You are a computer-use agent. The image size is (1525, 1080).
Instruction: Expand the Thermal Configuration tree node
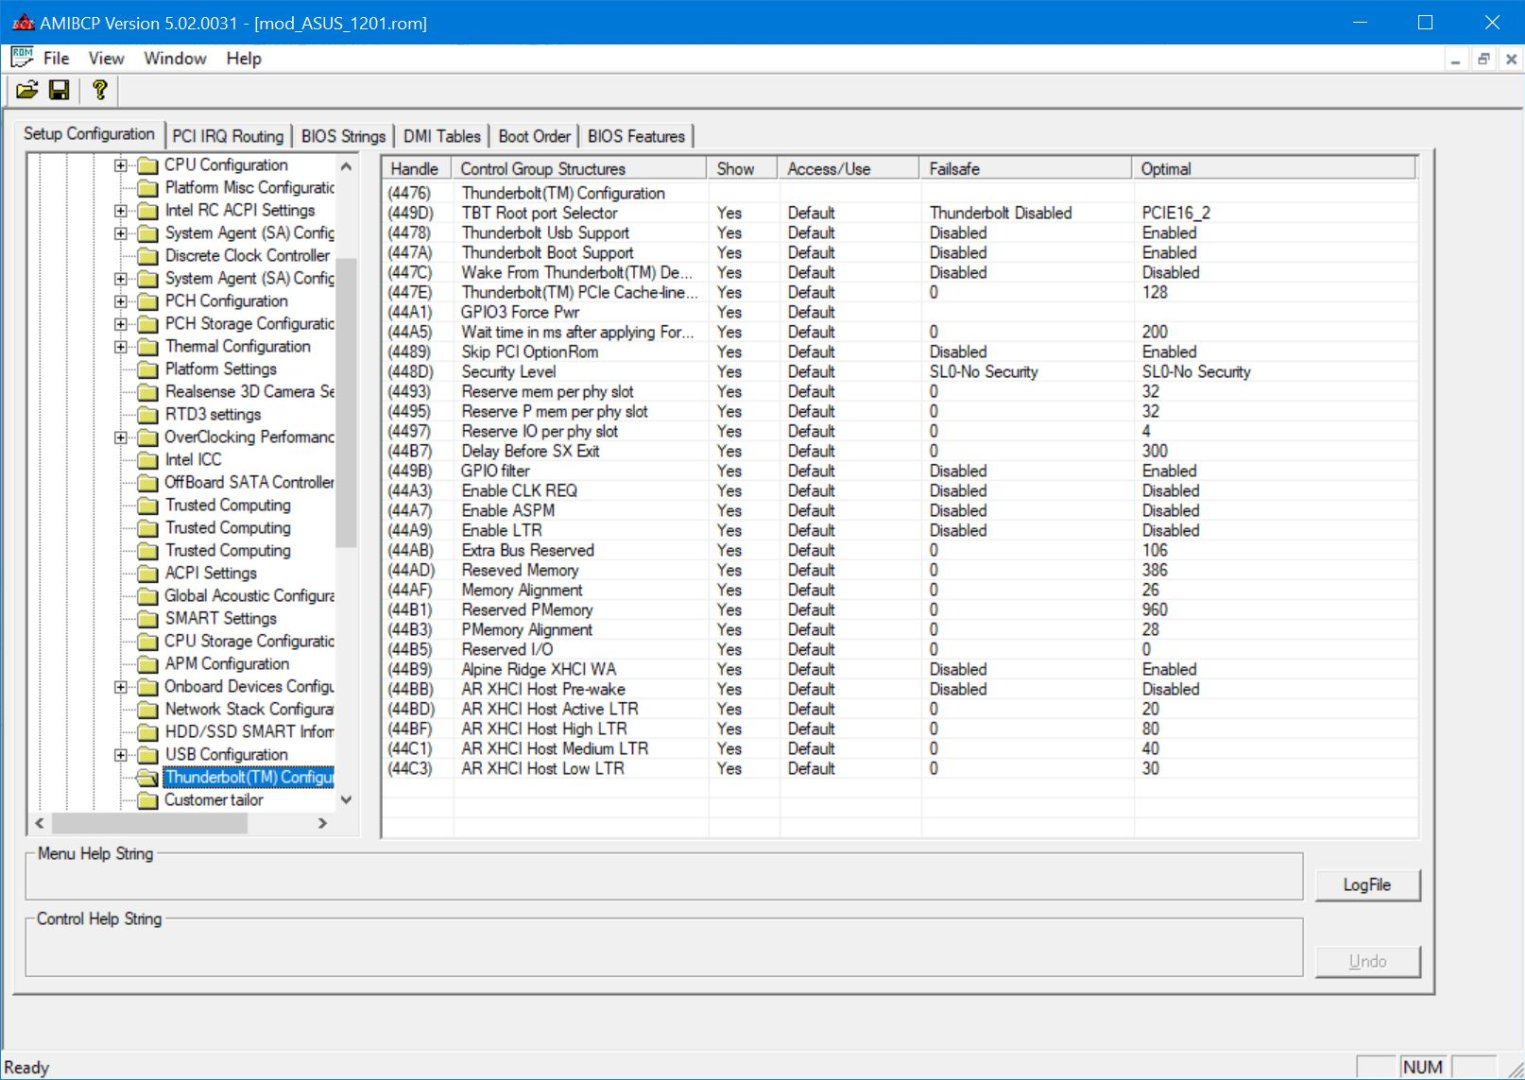click(x=121, y=347)
